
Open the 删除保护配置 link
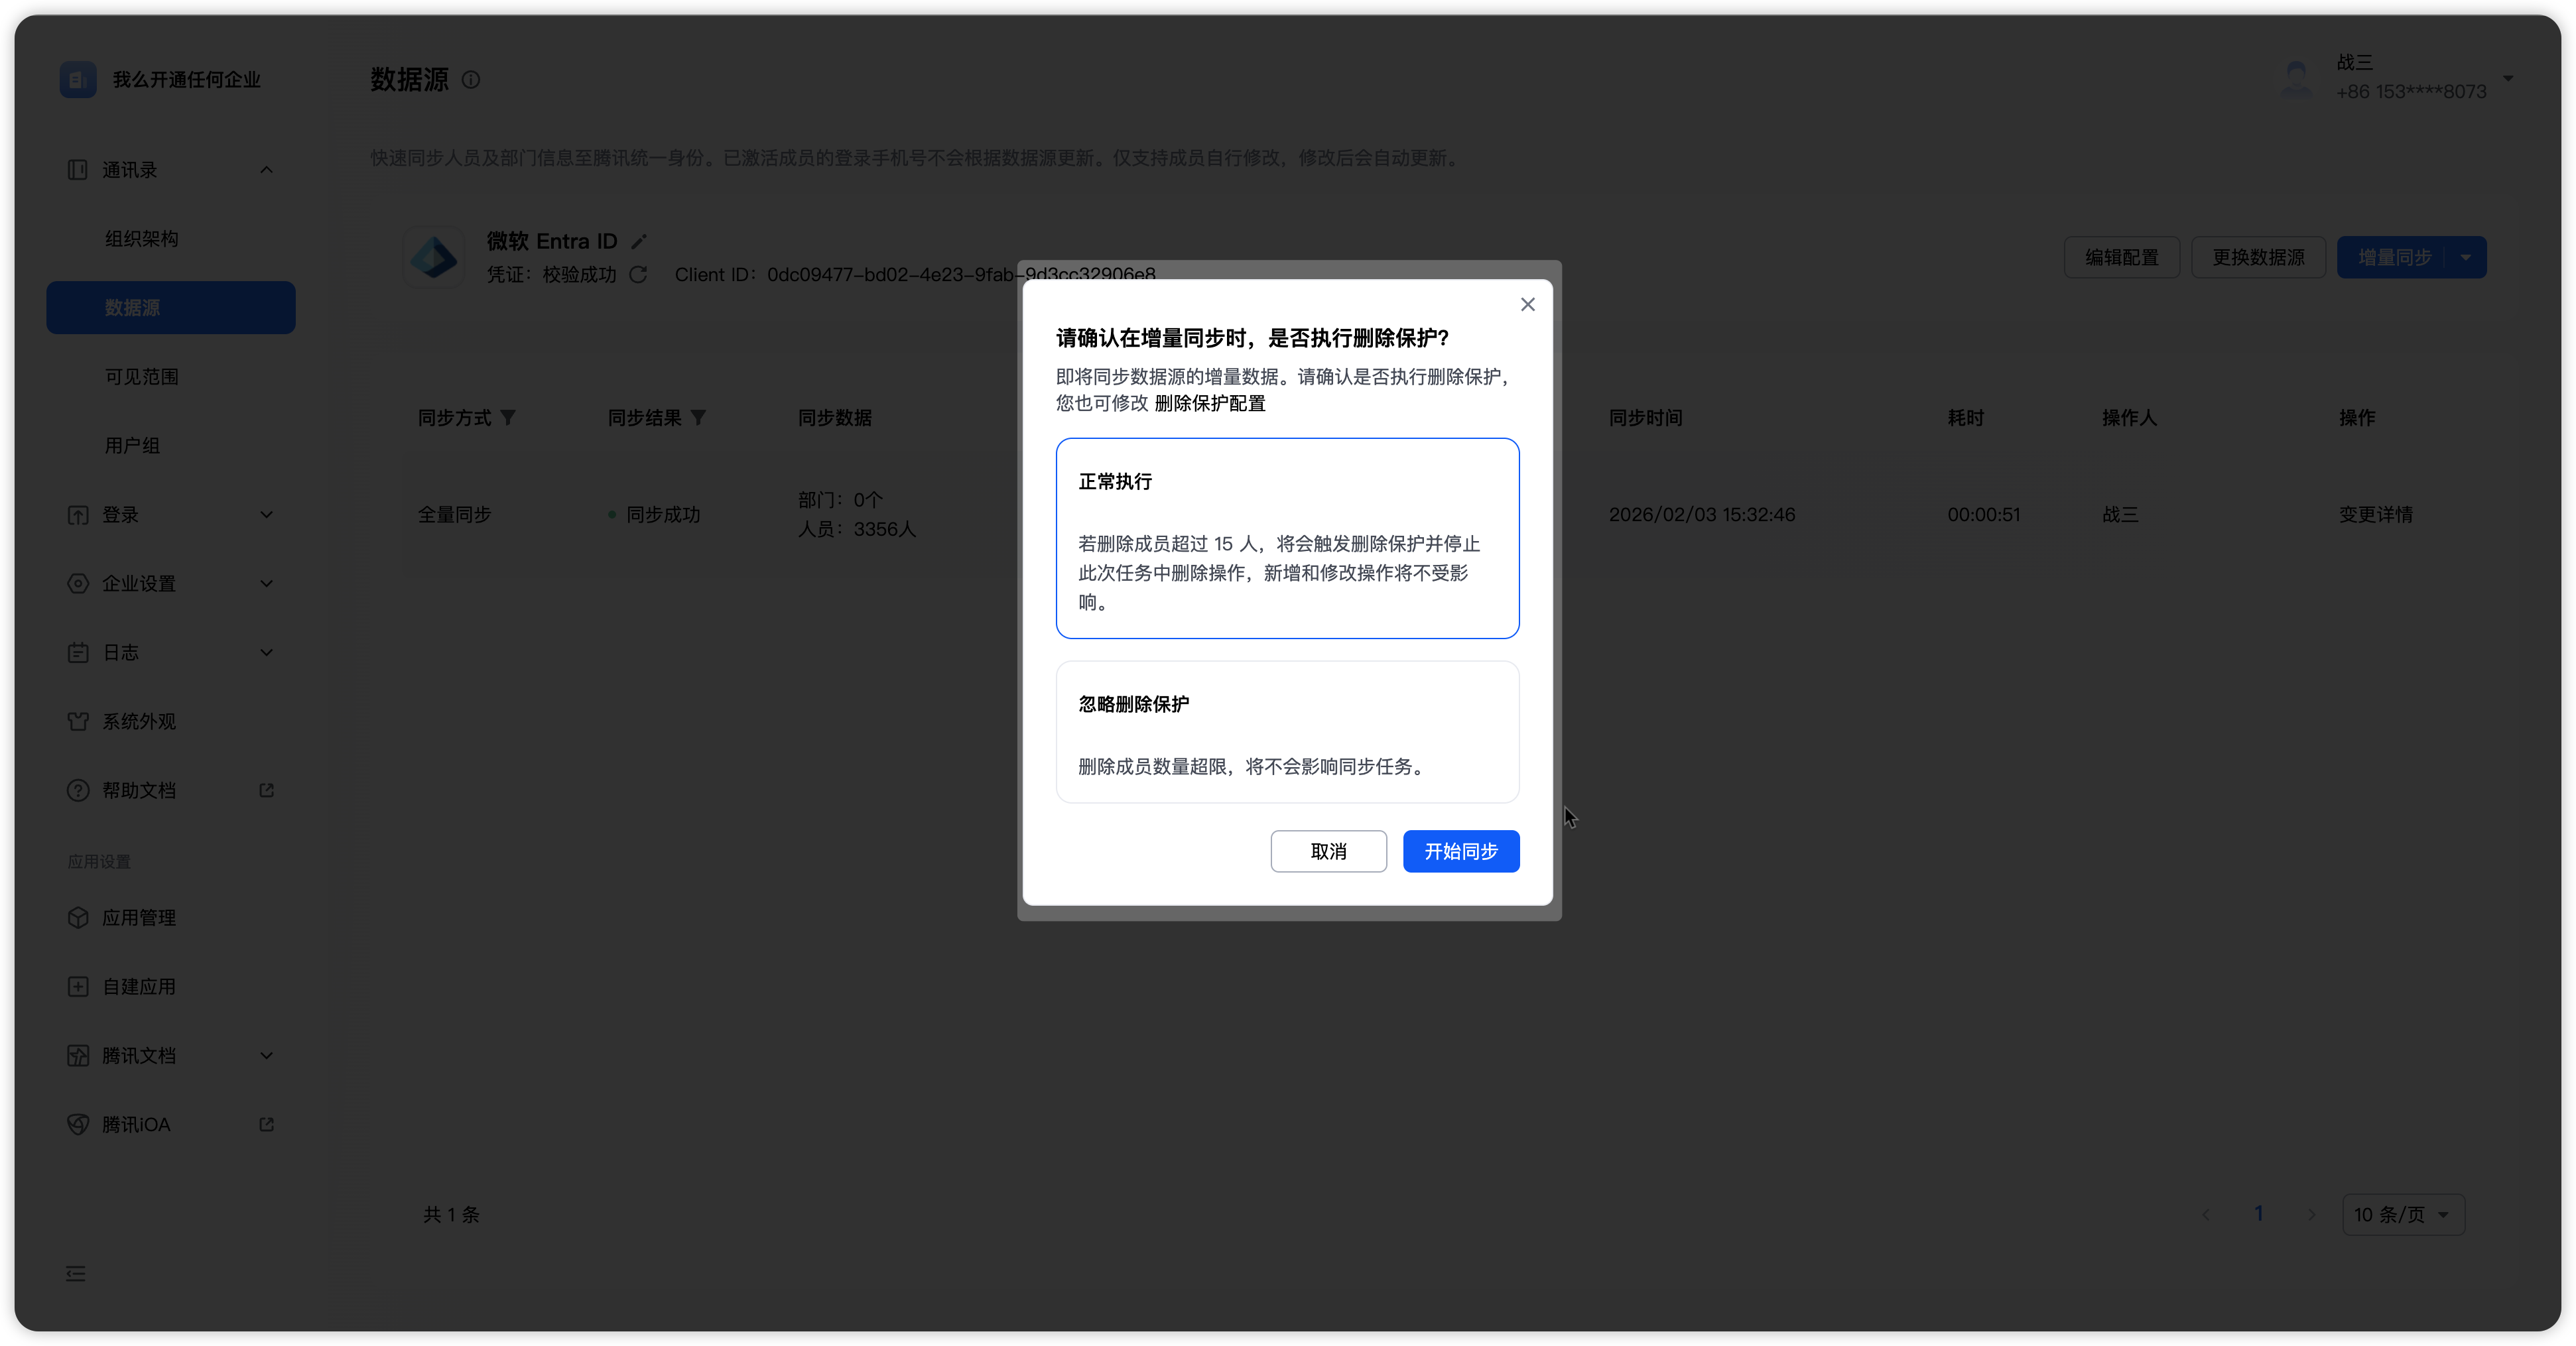(x=1209, y=403)
